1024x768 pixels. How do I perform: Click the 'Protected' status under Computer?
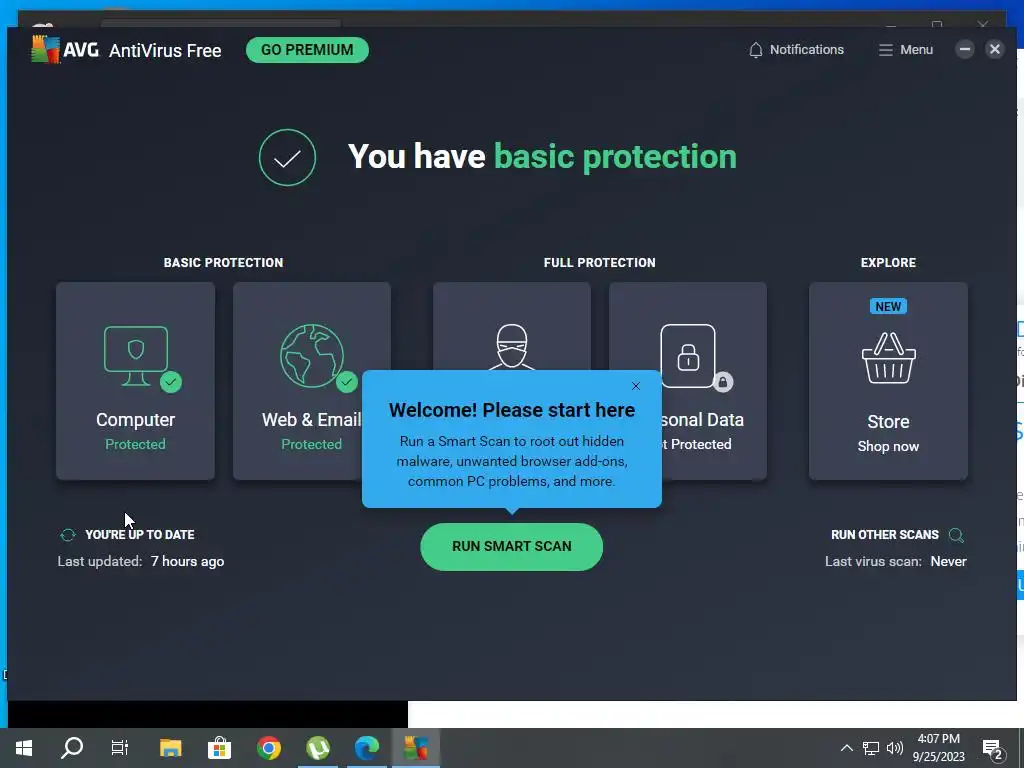[x=135, y=444]
